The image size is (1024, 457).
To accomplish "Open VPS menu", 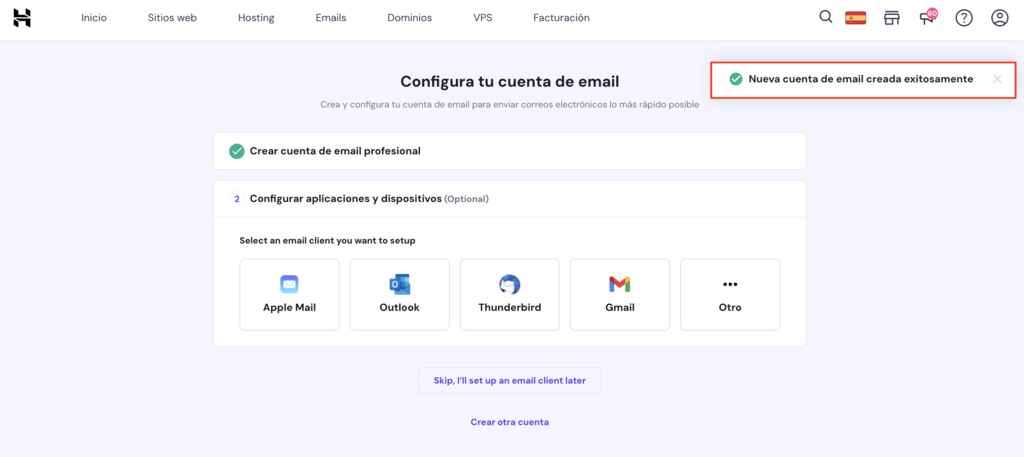I will point(483,18).
